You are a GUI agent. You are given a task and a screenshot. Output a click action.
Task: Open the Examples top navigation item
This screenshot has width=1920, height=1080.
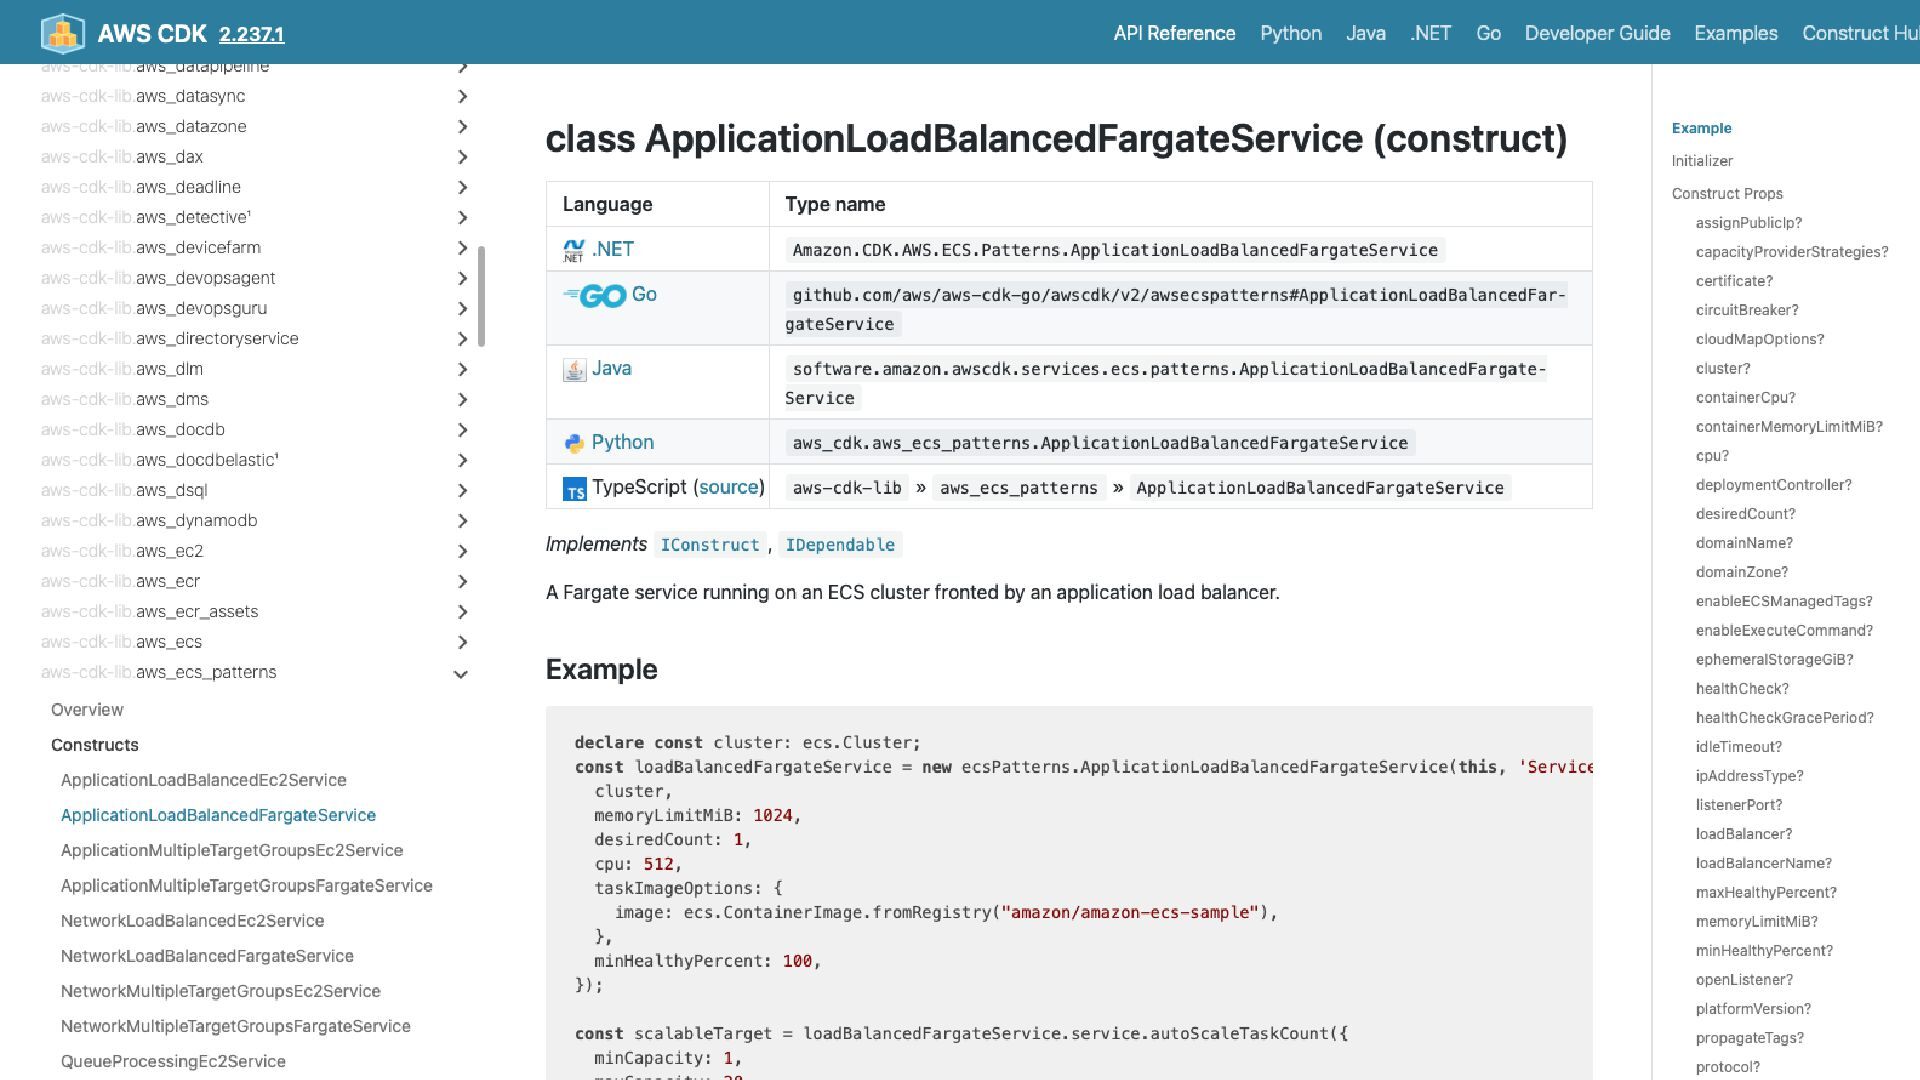click(1735, 33)
